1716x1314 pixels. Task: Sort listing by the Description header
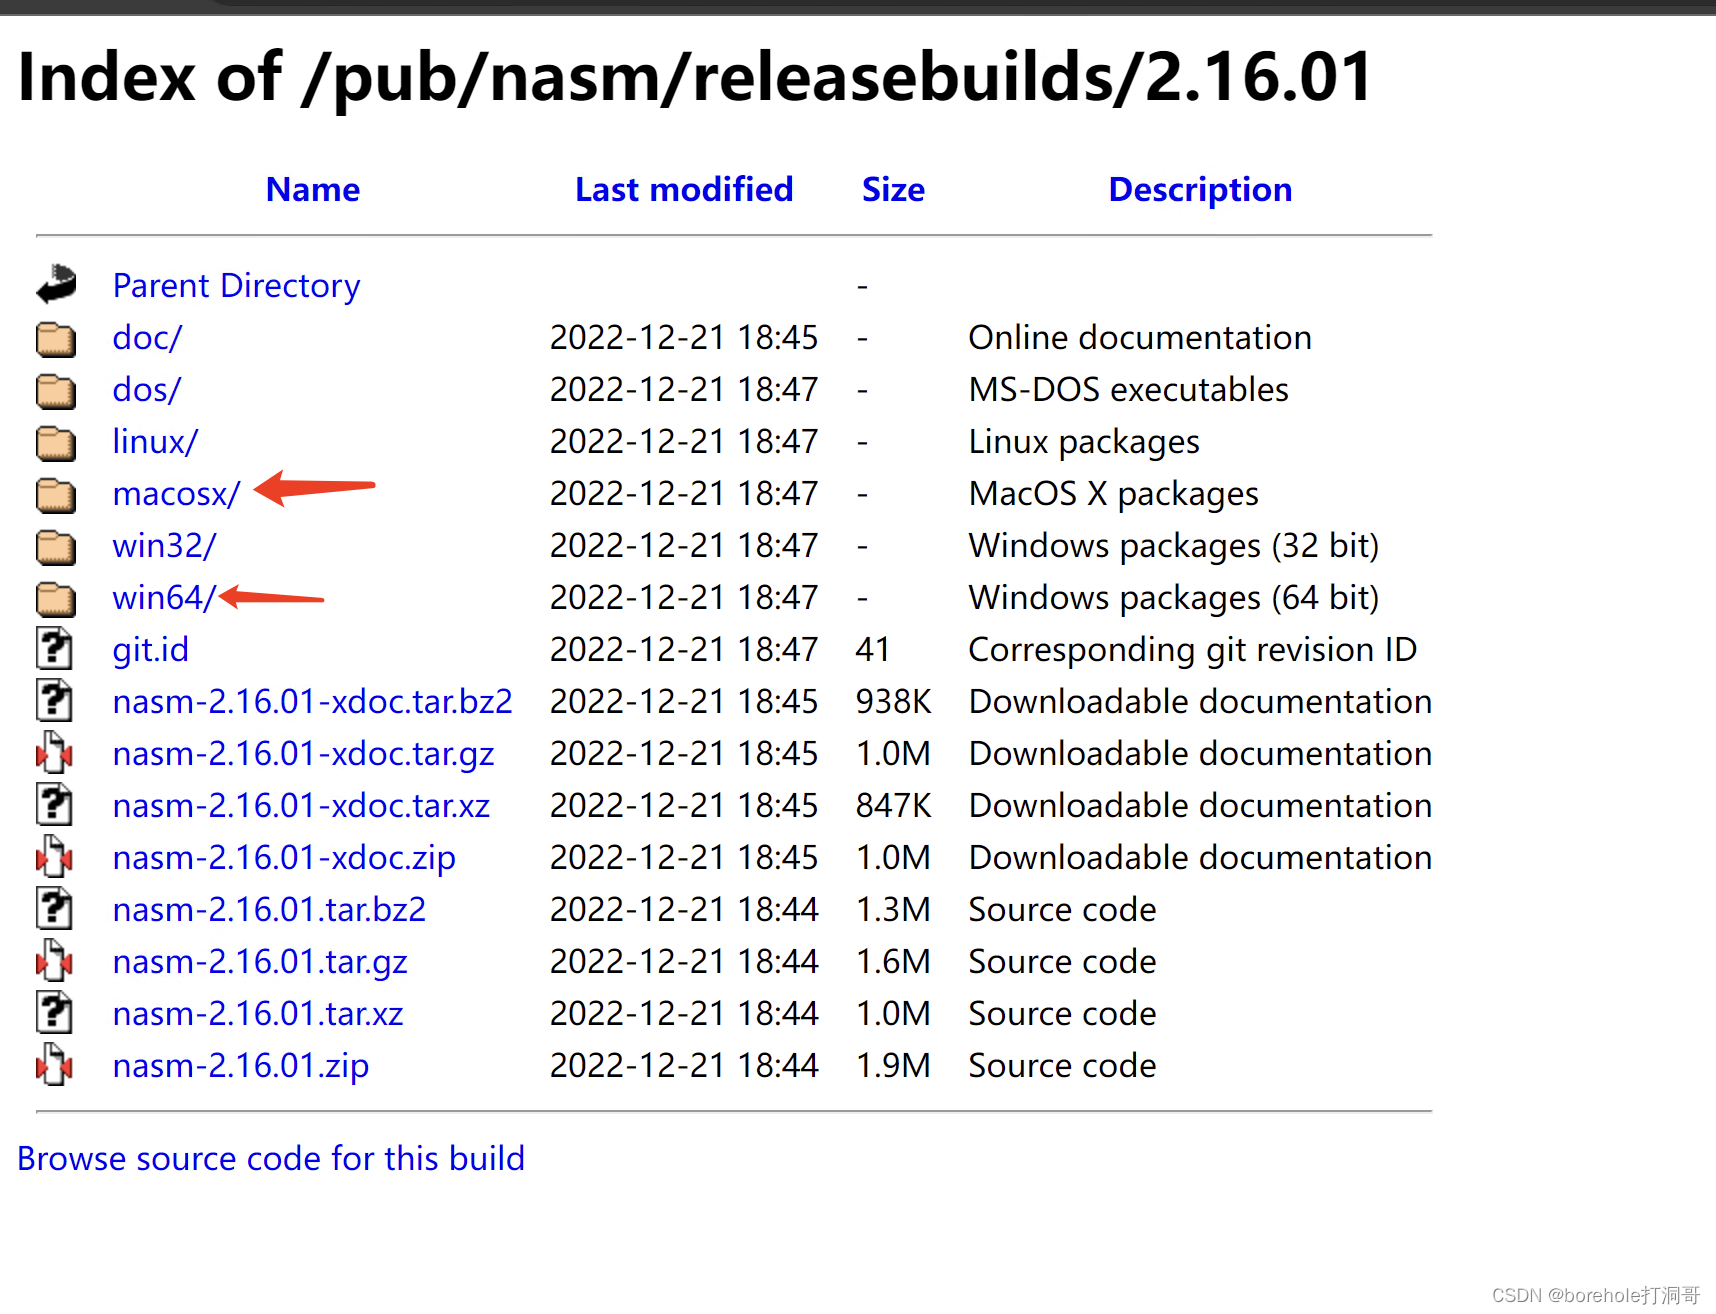pos(1200,190)
